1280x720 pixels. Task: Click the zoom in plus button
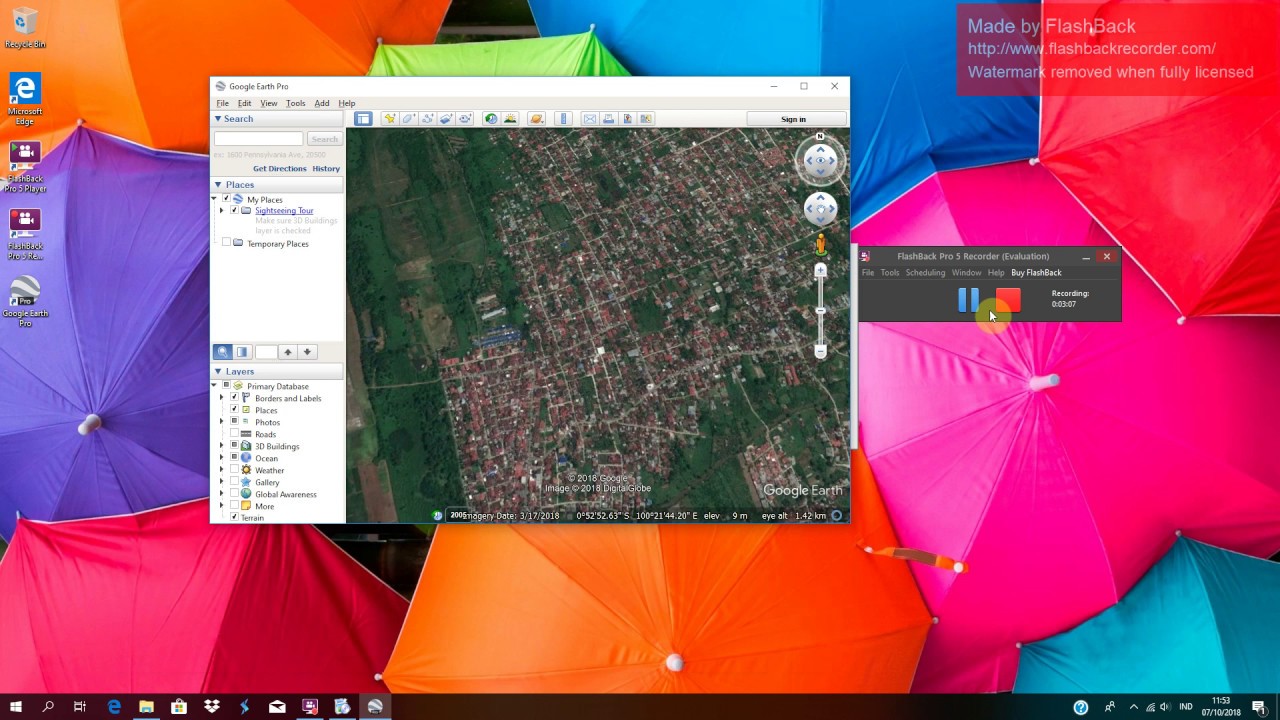pyautogui.click(x=820, y=270)
